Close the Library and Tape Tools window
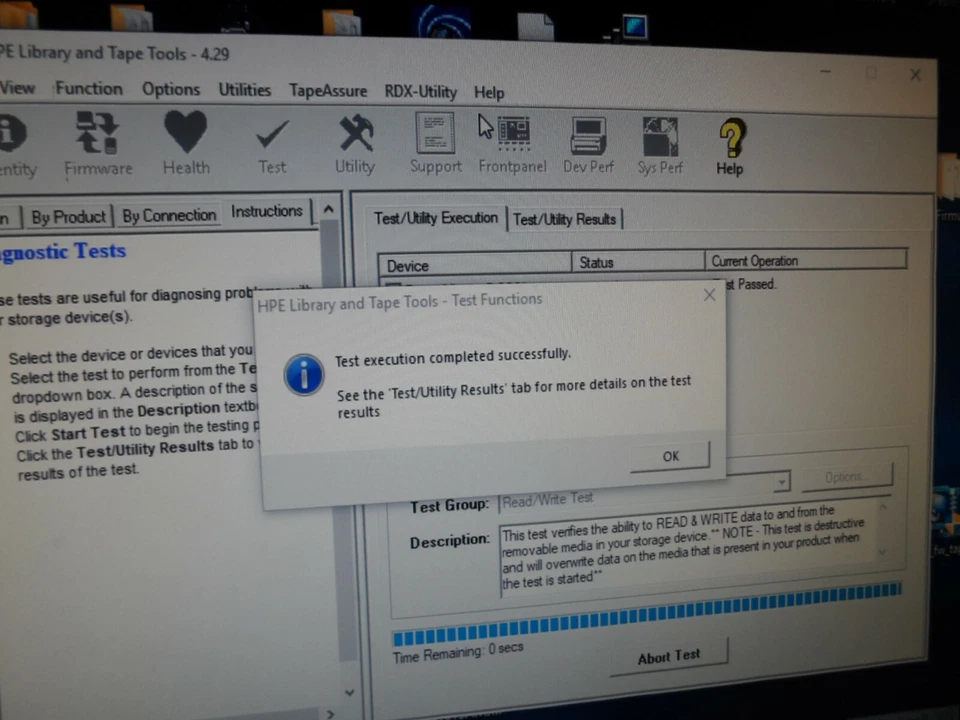The width and height of the screenshot is (960, 720). pos(915,75)
